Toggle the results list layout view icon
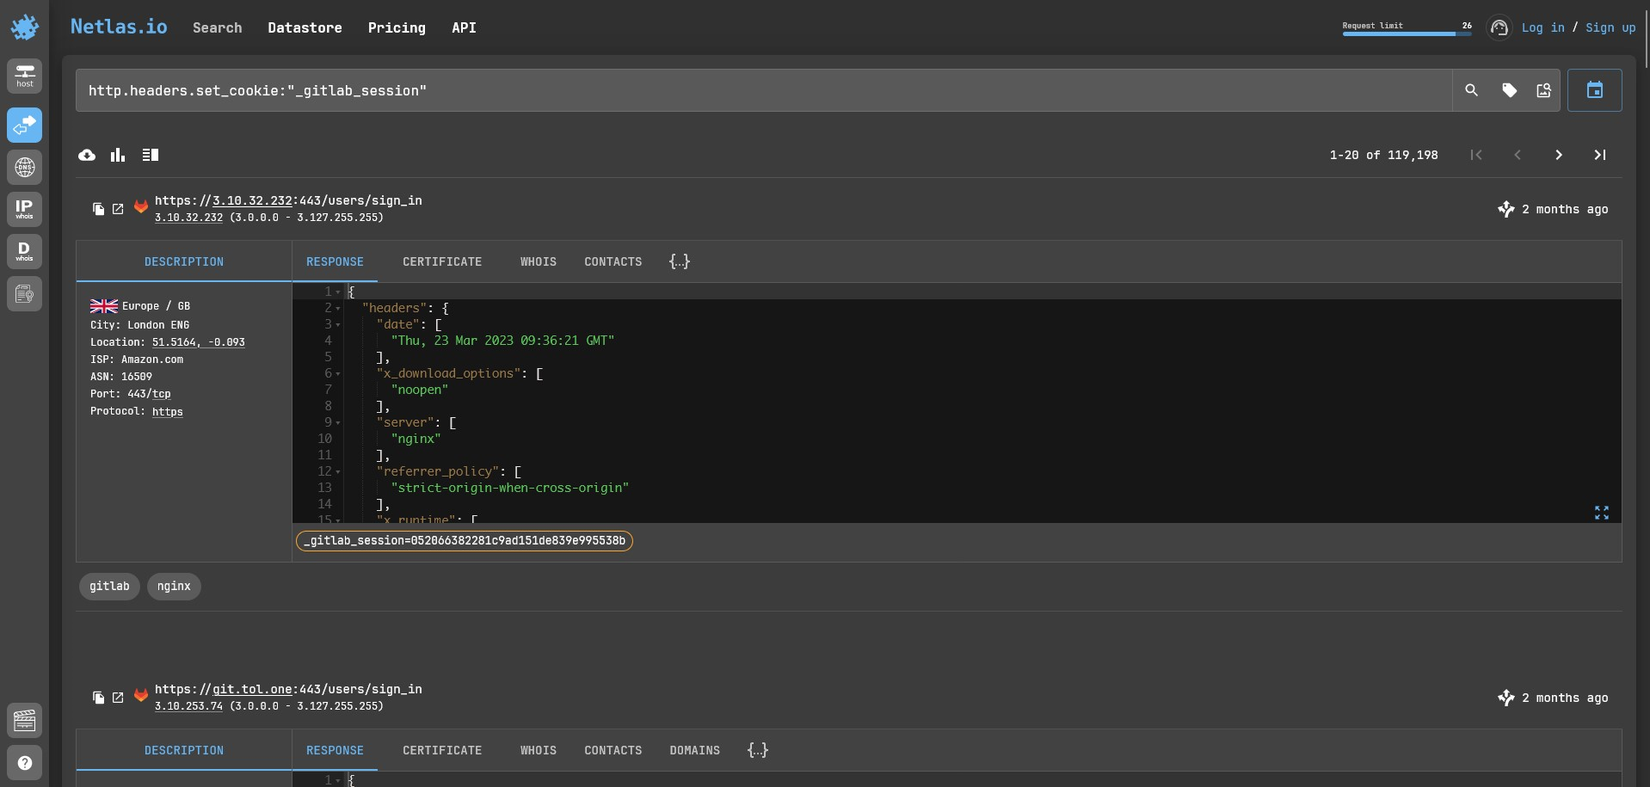Image resolution: width=1650 pixels, height=787 pixels. tap(150, 155)
